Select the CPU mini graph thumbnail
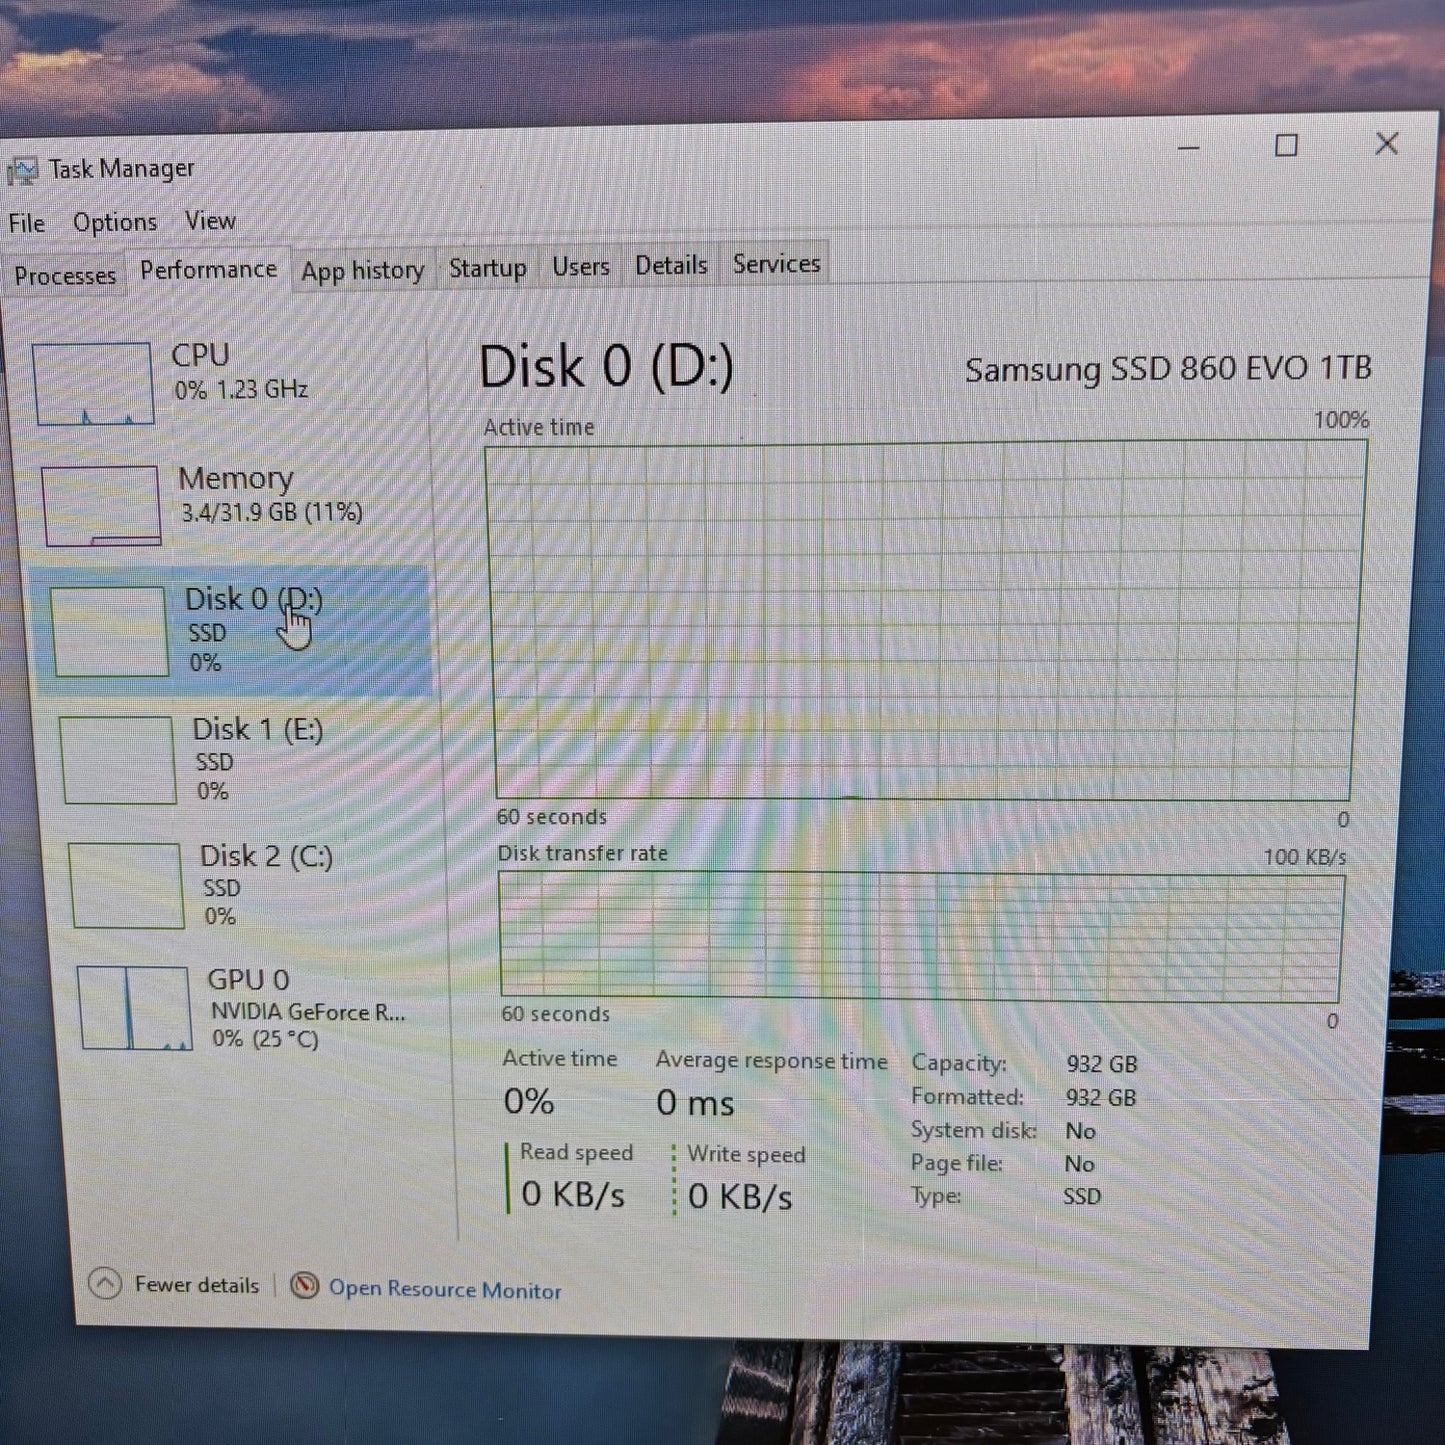1445x1445 pixels. coord(93,384)
